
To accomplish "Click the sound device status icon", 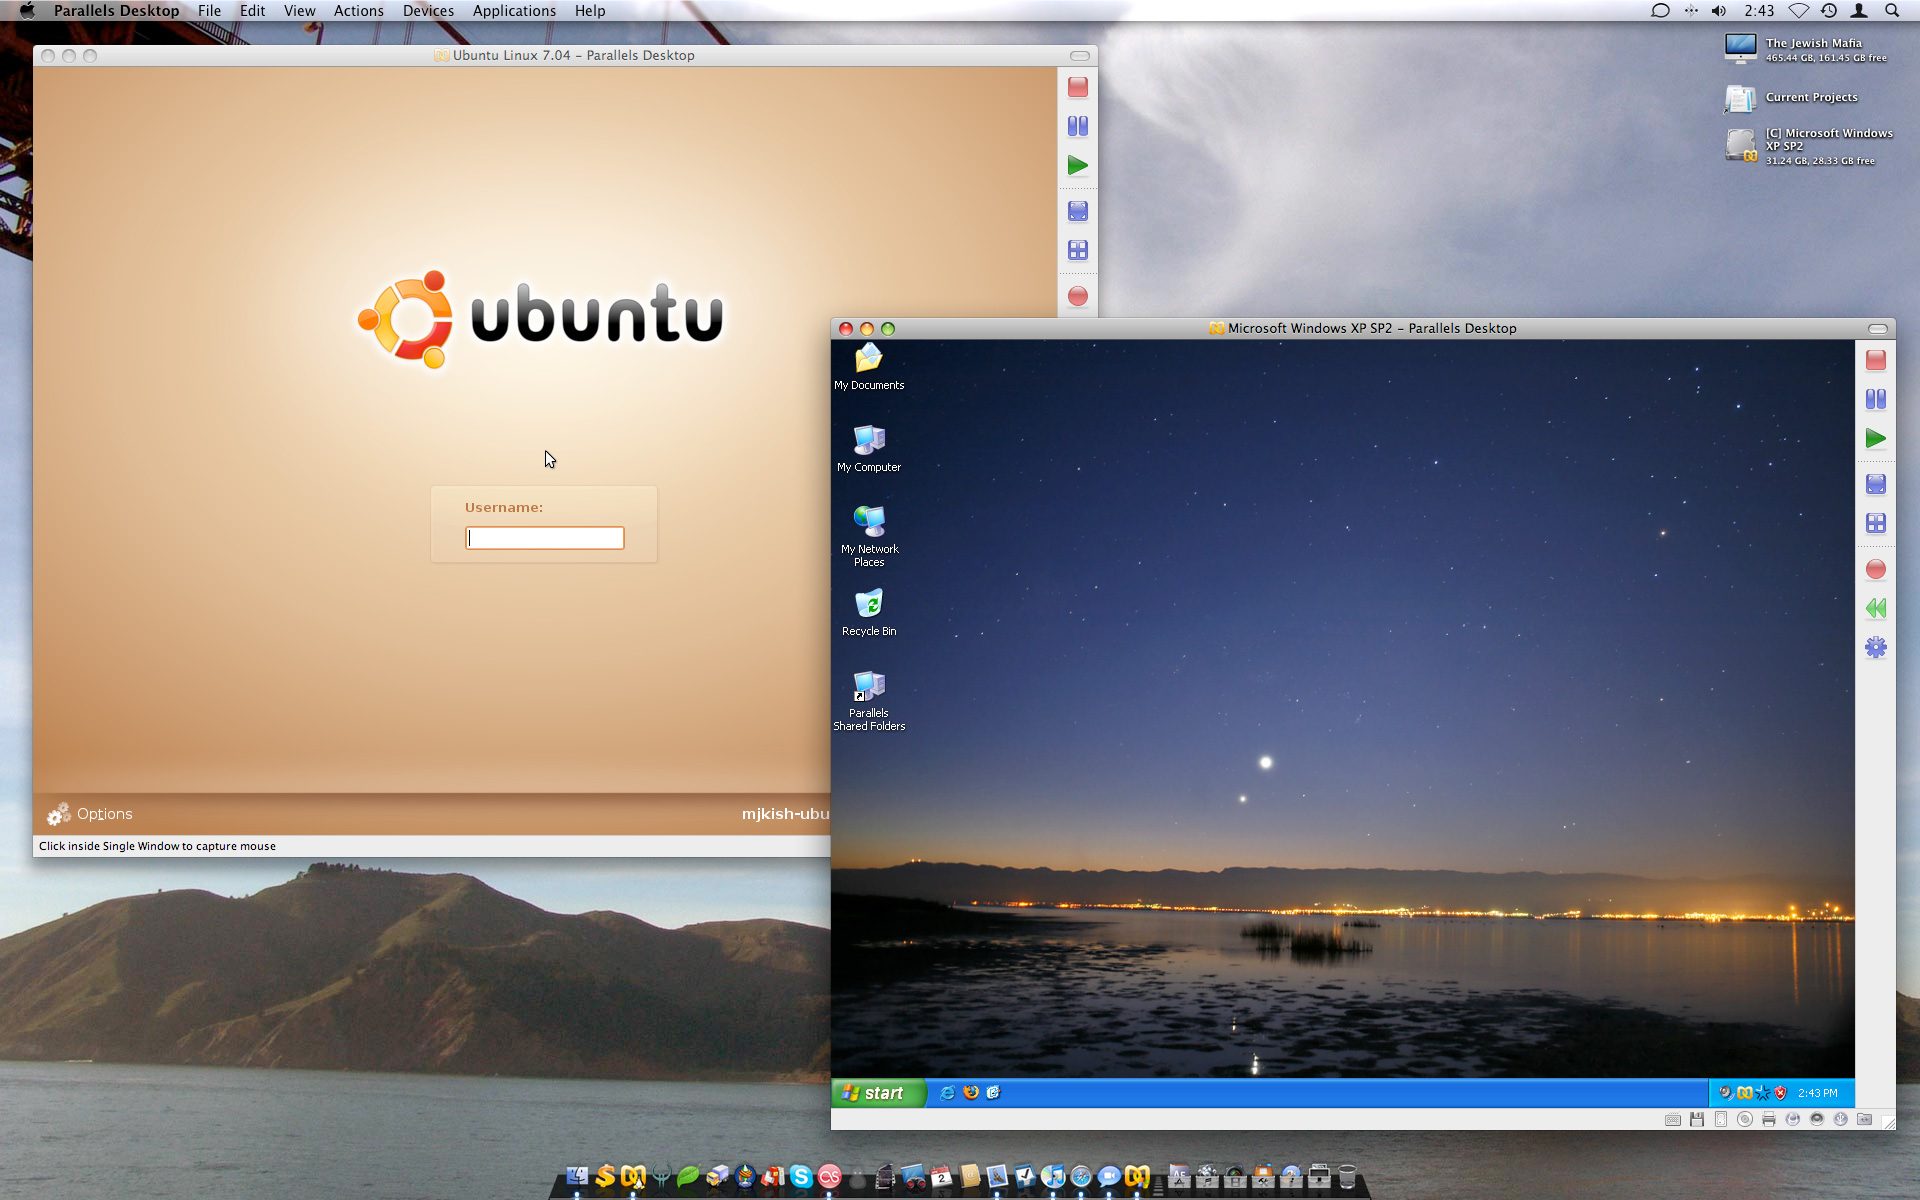I will [x=1816, y=1119].
